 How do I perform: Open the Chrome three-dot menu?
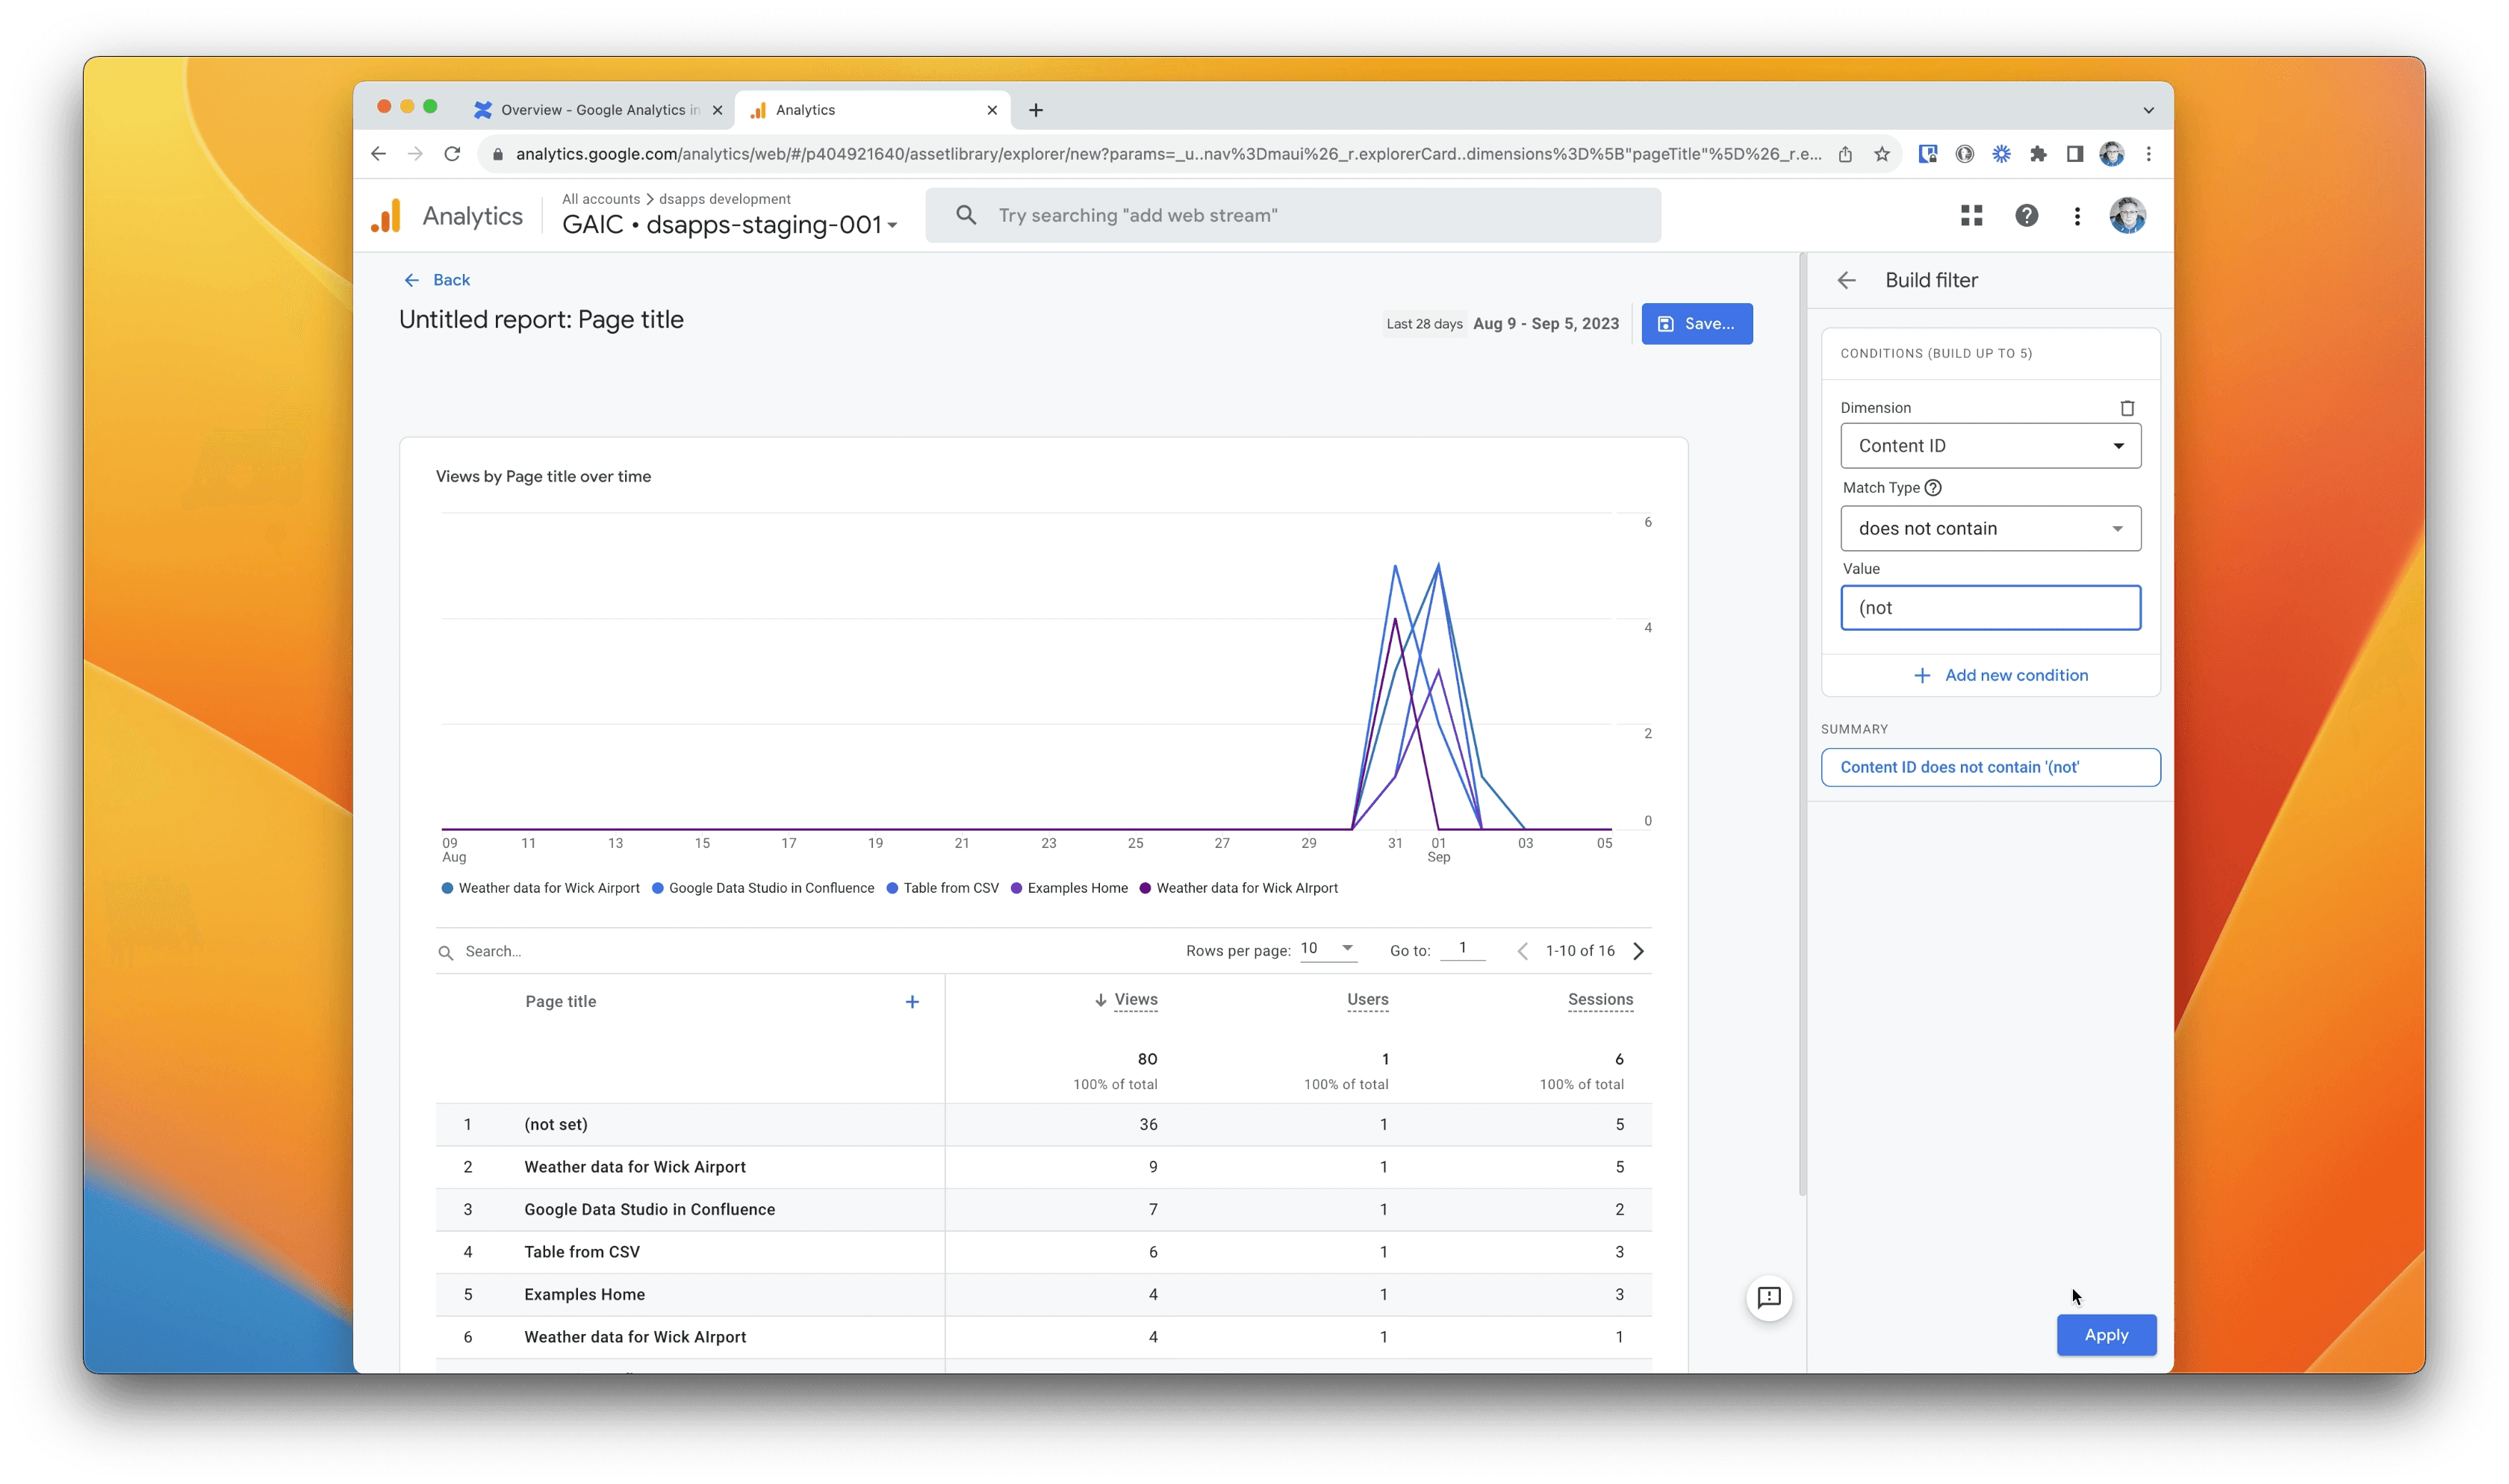(x=2148, y=154)
